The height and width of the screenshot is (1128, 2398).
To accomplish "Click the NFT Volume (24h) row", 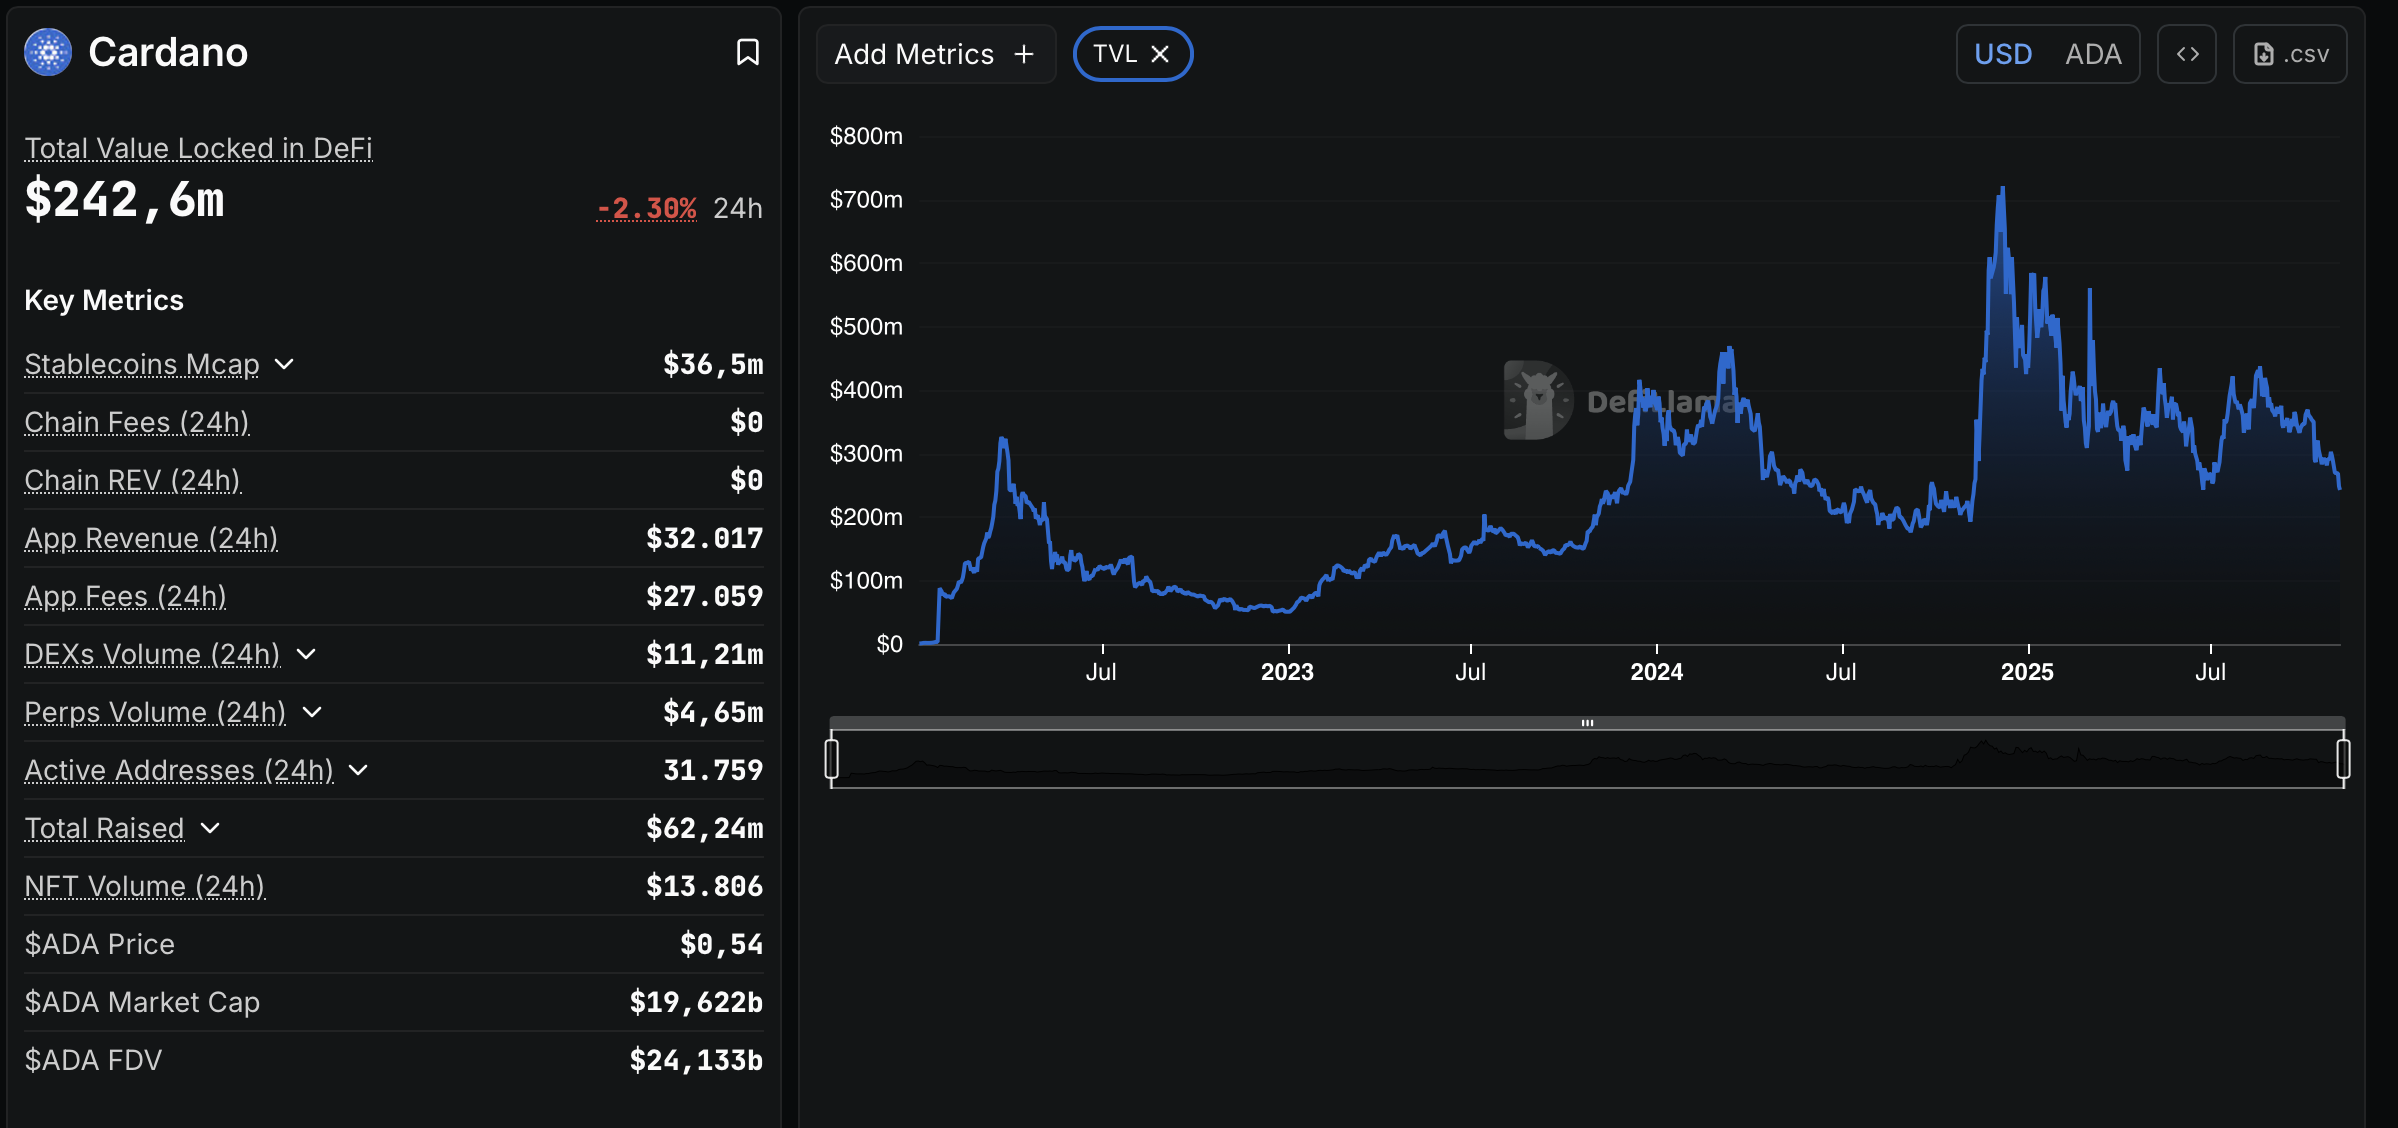I will pos(144,886).
